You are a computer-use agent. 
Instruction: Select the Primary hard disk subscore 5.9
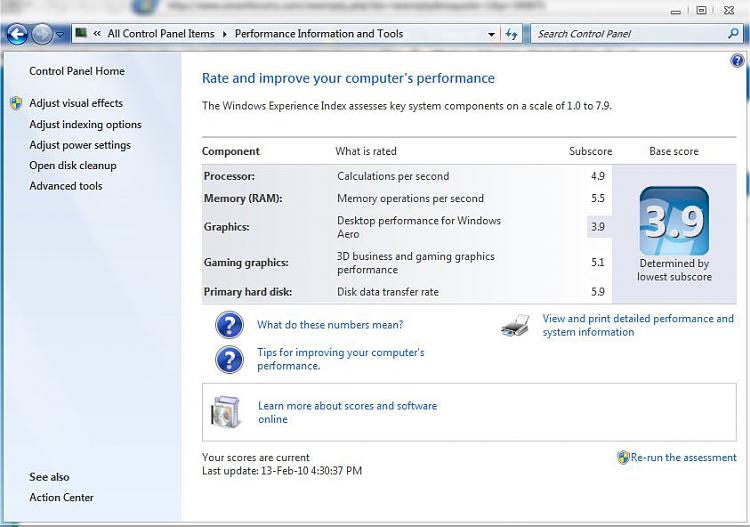(598, 292)
